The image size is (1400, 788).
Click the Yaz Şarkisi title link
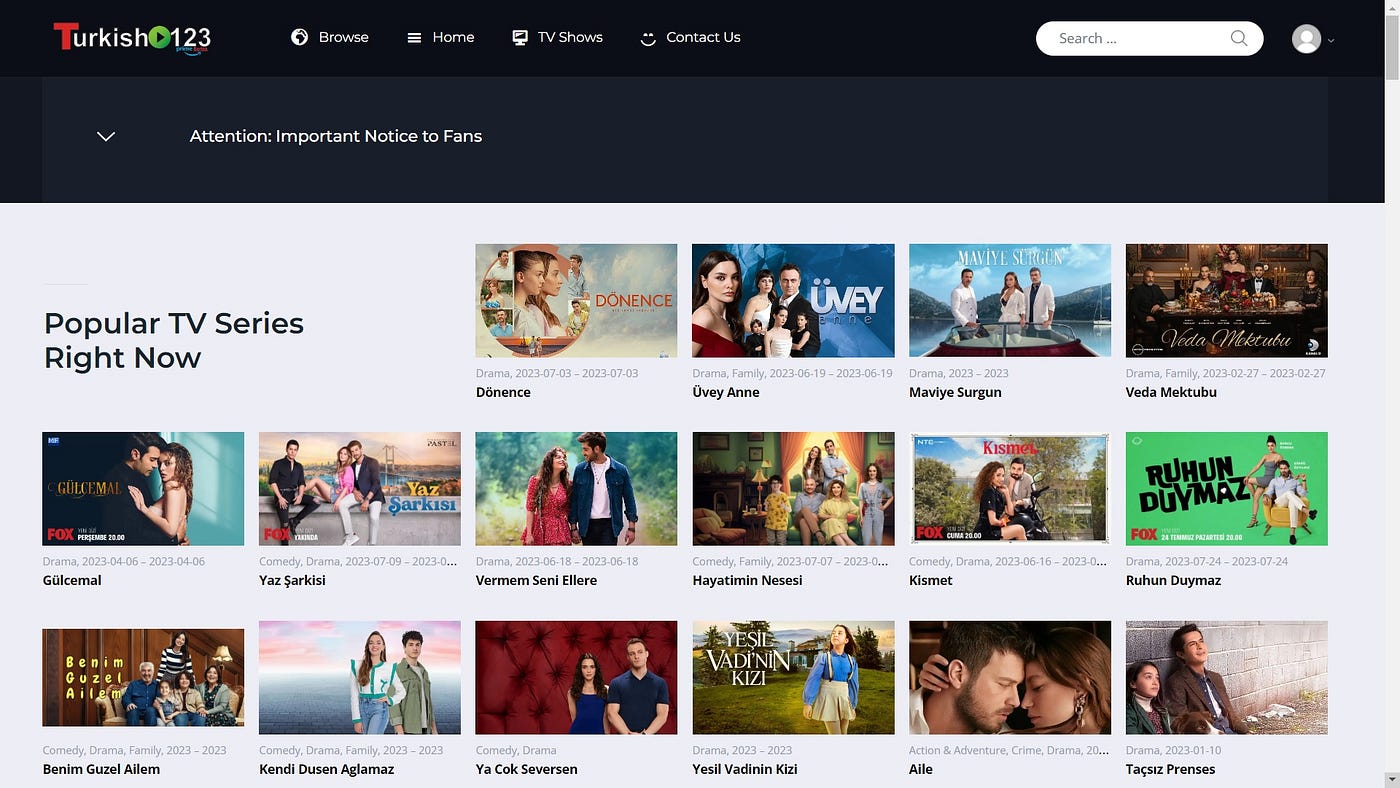292,580
